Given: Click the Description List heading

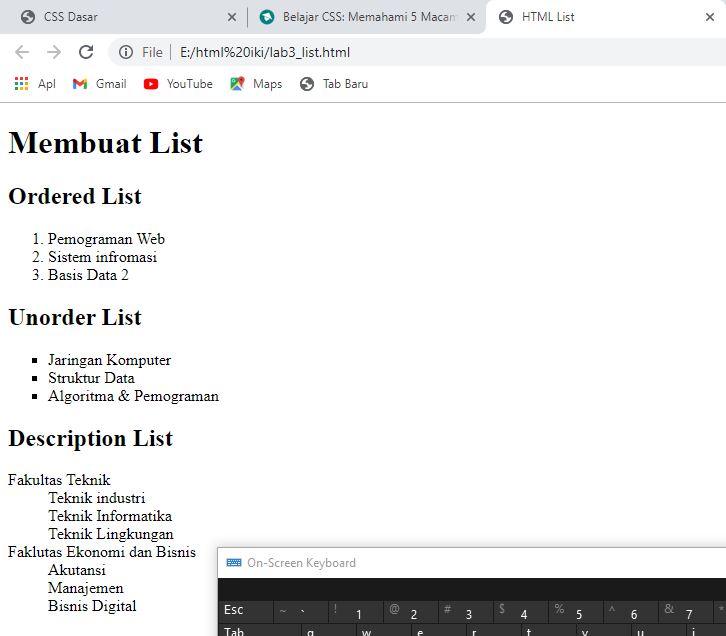Looking at the screenshot, I should click(91, 438).
